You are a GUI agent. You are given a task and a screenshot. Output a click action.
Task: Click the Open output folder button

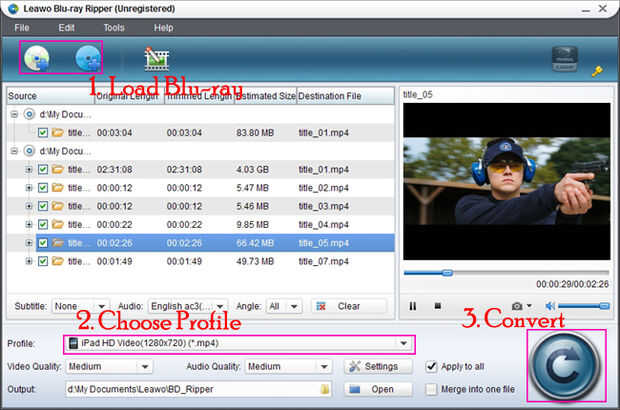pyautogui.click(x=378, y=389)
